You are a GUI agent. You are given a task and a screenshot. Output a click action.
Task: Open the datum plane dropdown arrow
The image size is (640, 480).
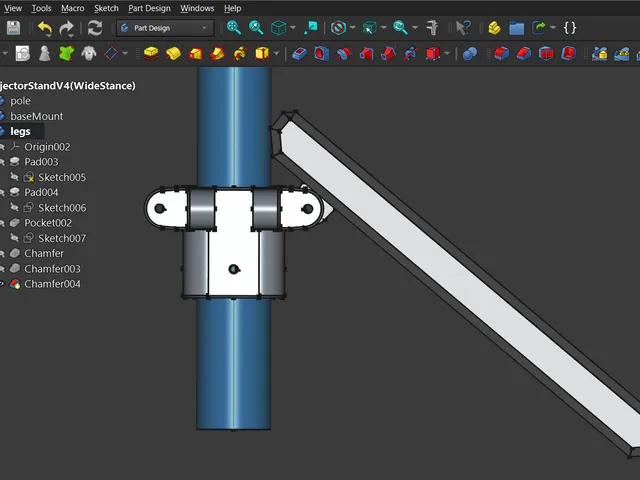[x=125, y=53]
